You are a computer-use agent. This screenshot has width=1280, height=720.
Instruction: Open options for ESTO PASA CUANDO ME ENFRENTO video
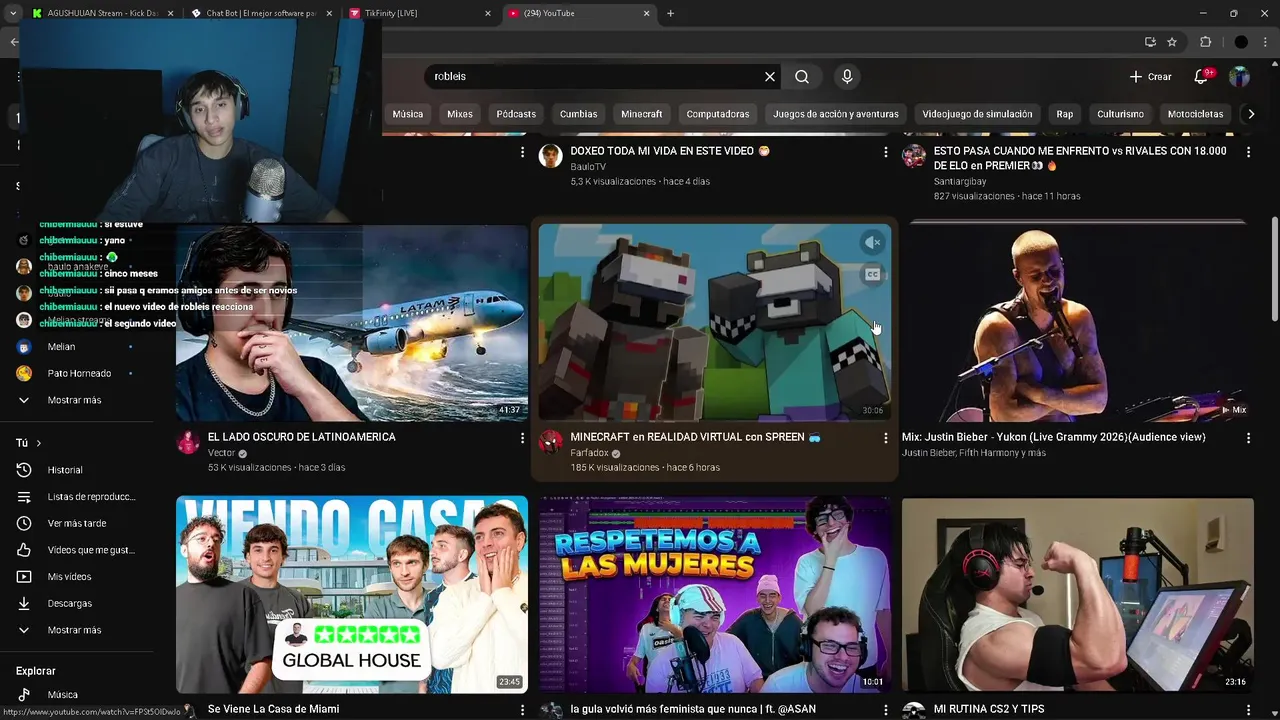point(1248,152)
